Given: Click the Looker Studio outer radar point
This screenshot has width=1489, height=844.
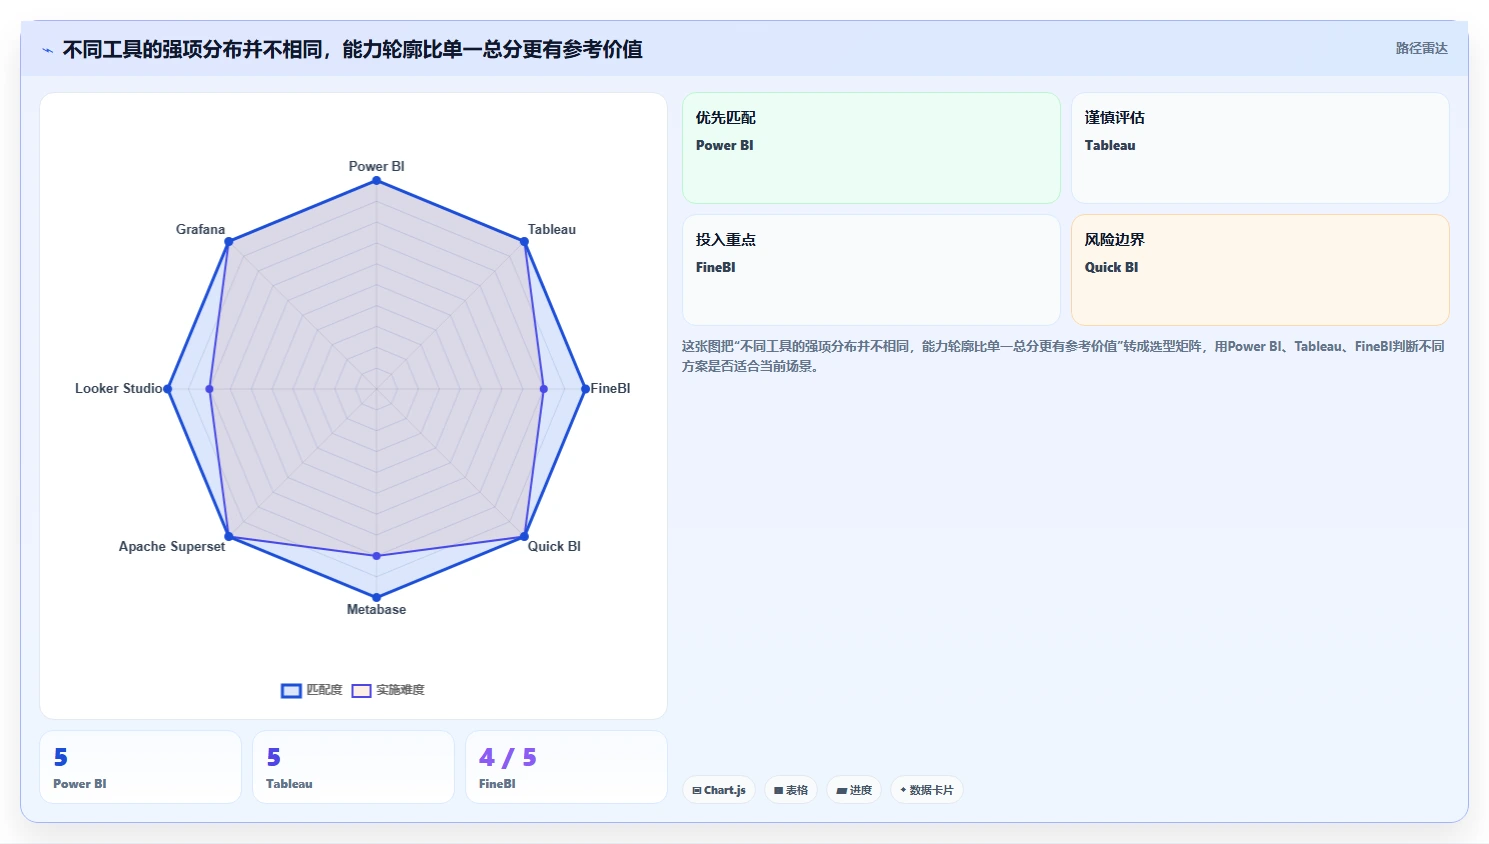Looking at the screenshot, I should point(168,388).
